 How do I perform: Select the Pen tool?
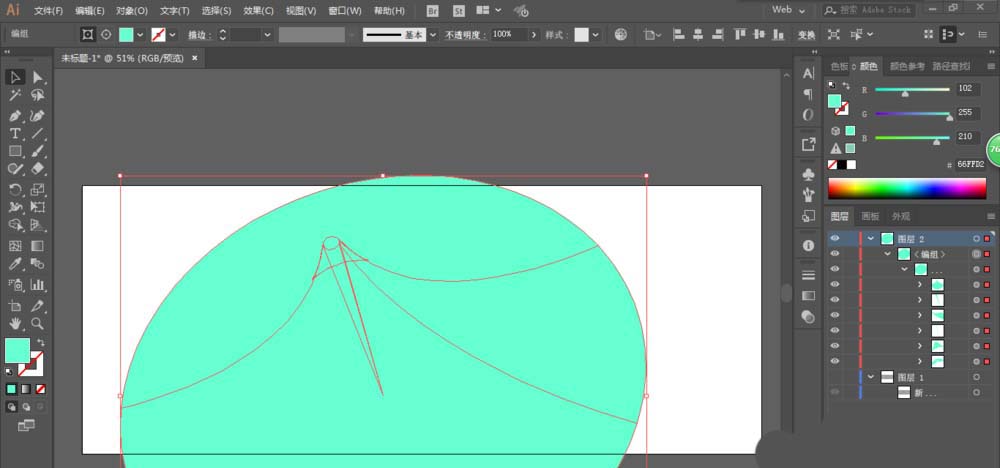click(x=15, y=116)
